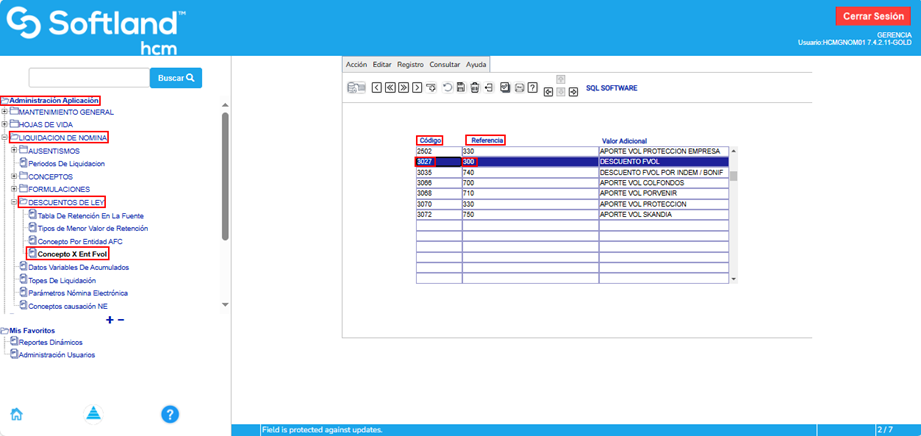
Task: Click the search text input field
Action: point(88,77)
